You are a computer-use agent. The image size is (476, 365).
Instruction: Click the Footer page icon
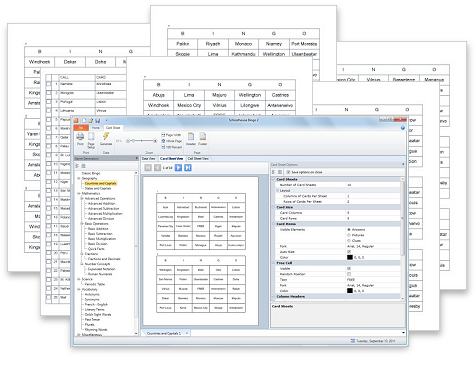(x=202, y=136)
